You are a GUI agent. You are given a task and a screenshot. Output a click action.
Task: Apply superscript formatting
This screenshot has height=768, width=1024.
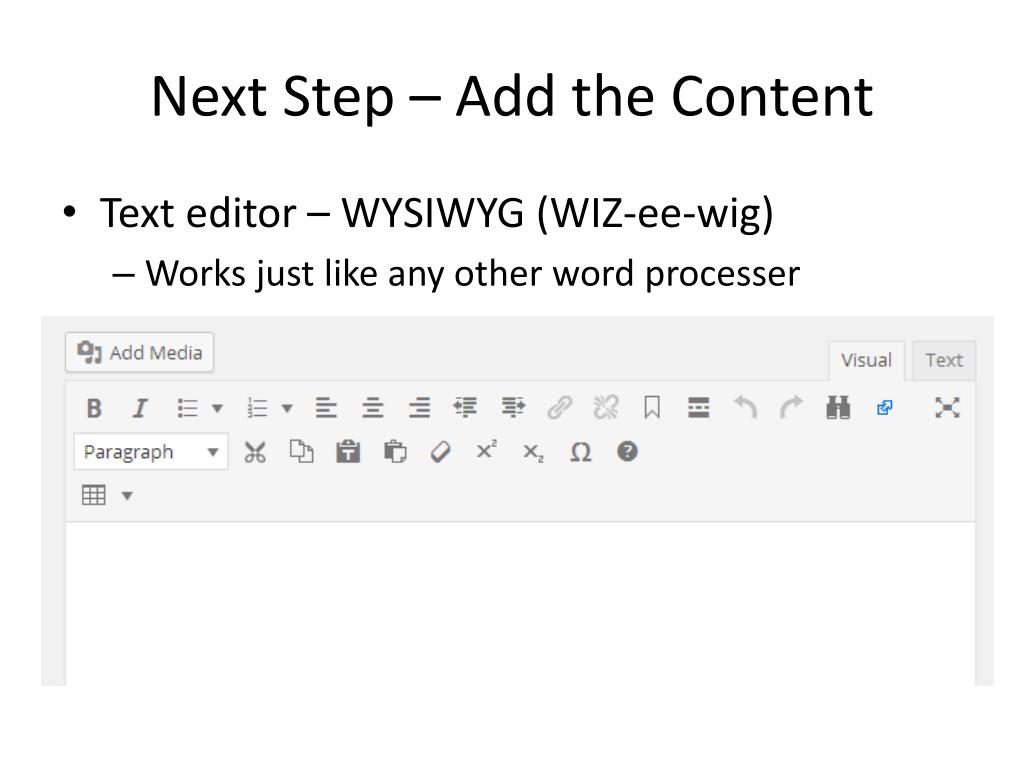pos(487,450)
